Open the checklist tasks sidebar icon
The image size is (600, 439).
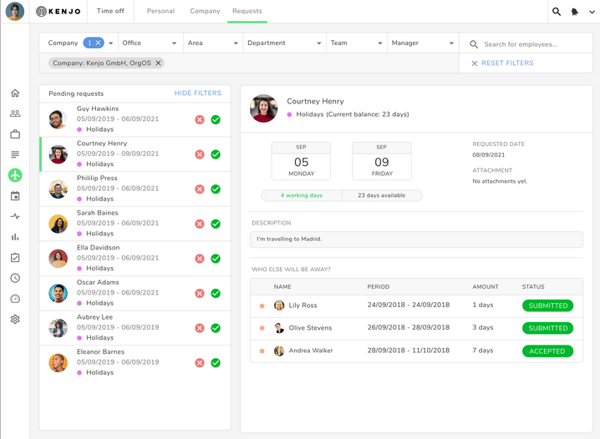(15, 258)
